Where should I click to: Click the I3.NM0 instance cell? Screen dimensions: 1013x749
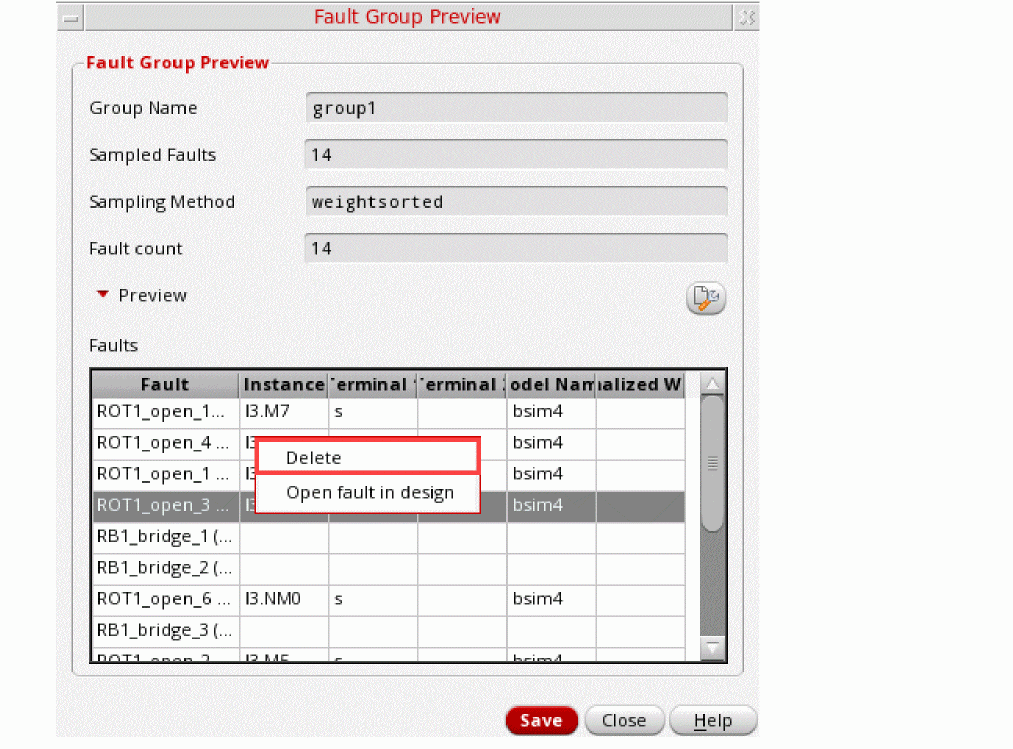click(284, 599)
